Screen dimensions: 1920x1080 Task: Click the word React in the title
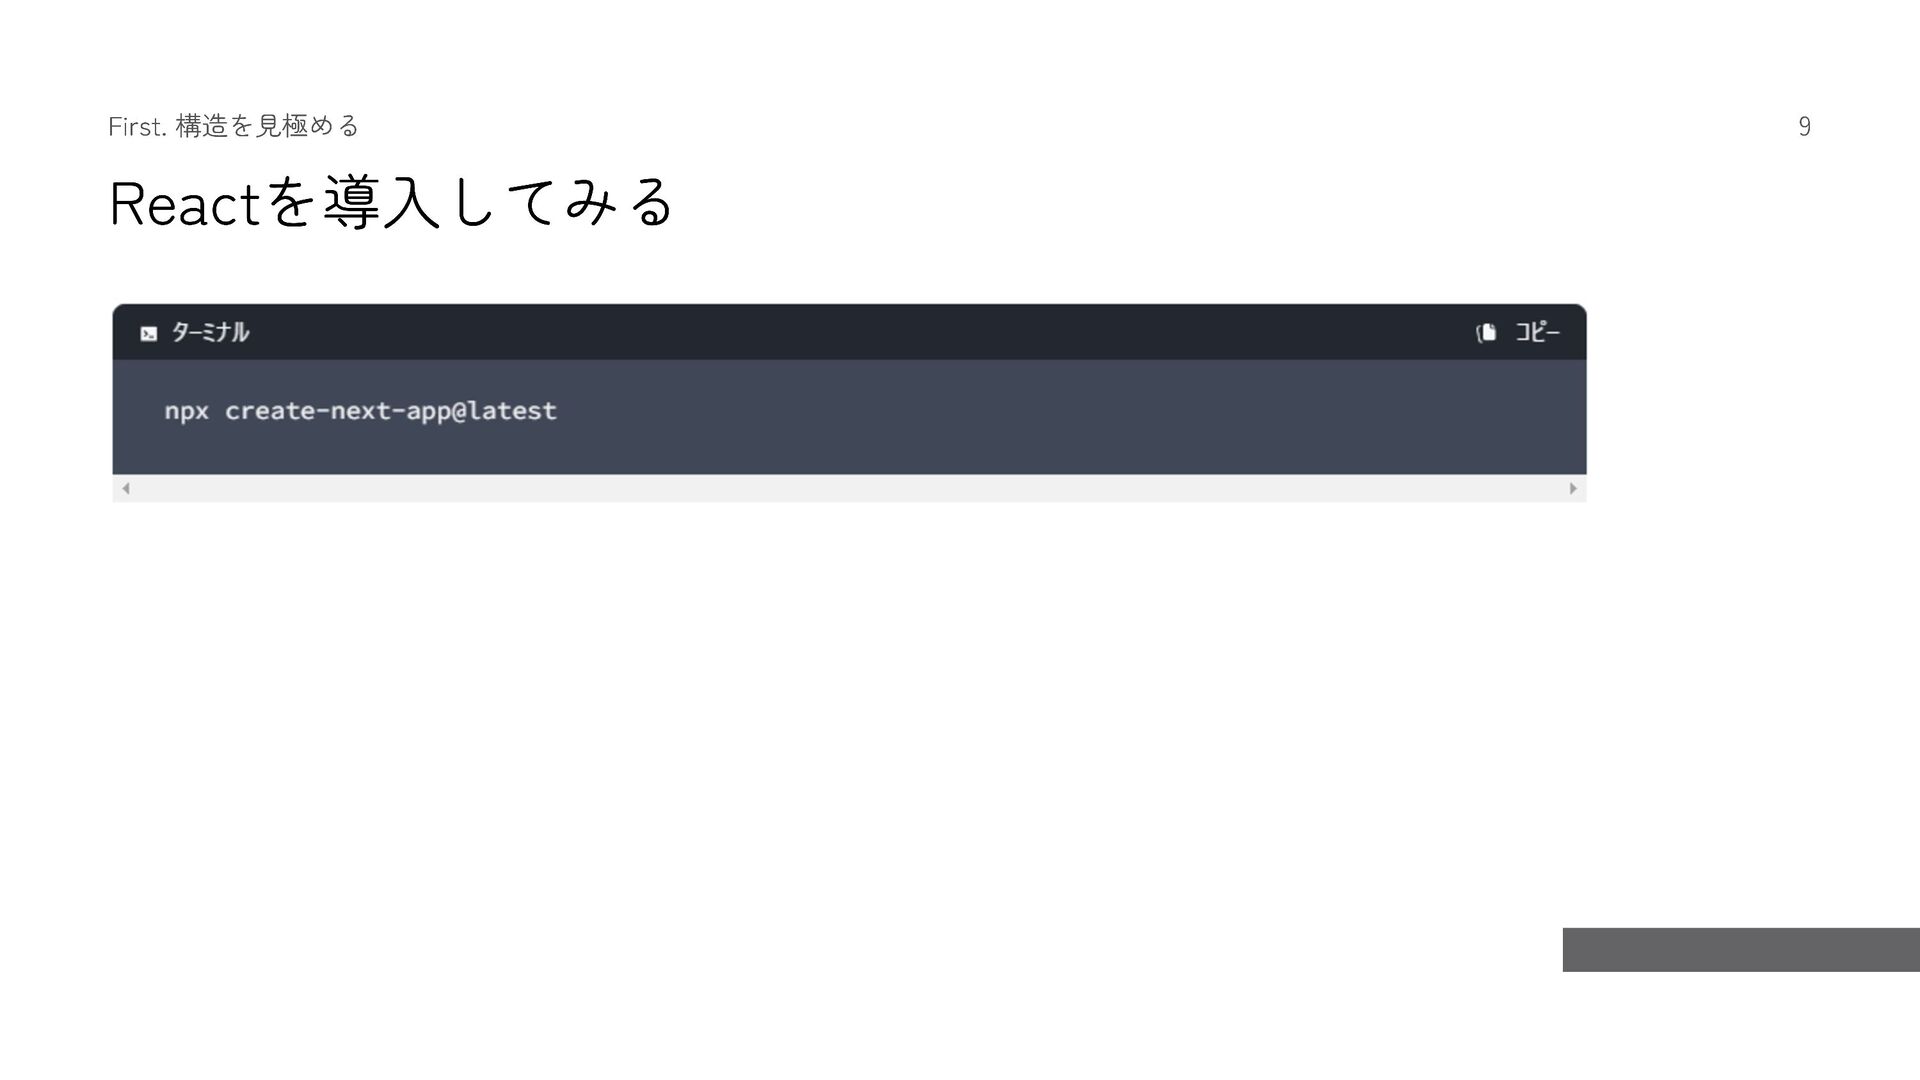[x=184, y=204]
